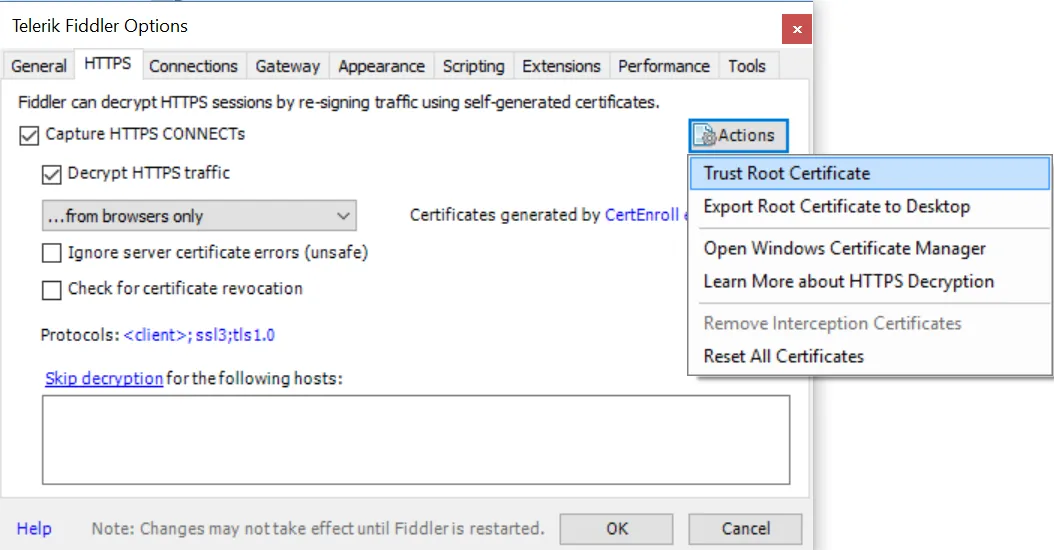Confirm with the OK button
Image resolution: width=1054 pixels, height=550 pixels.
(x=616, y=529)
